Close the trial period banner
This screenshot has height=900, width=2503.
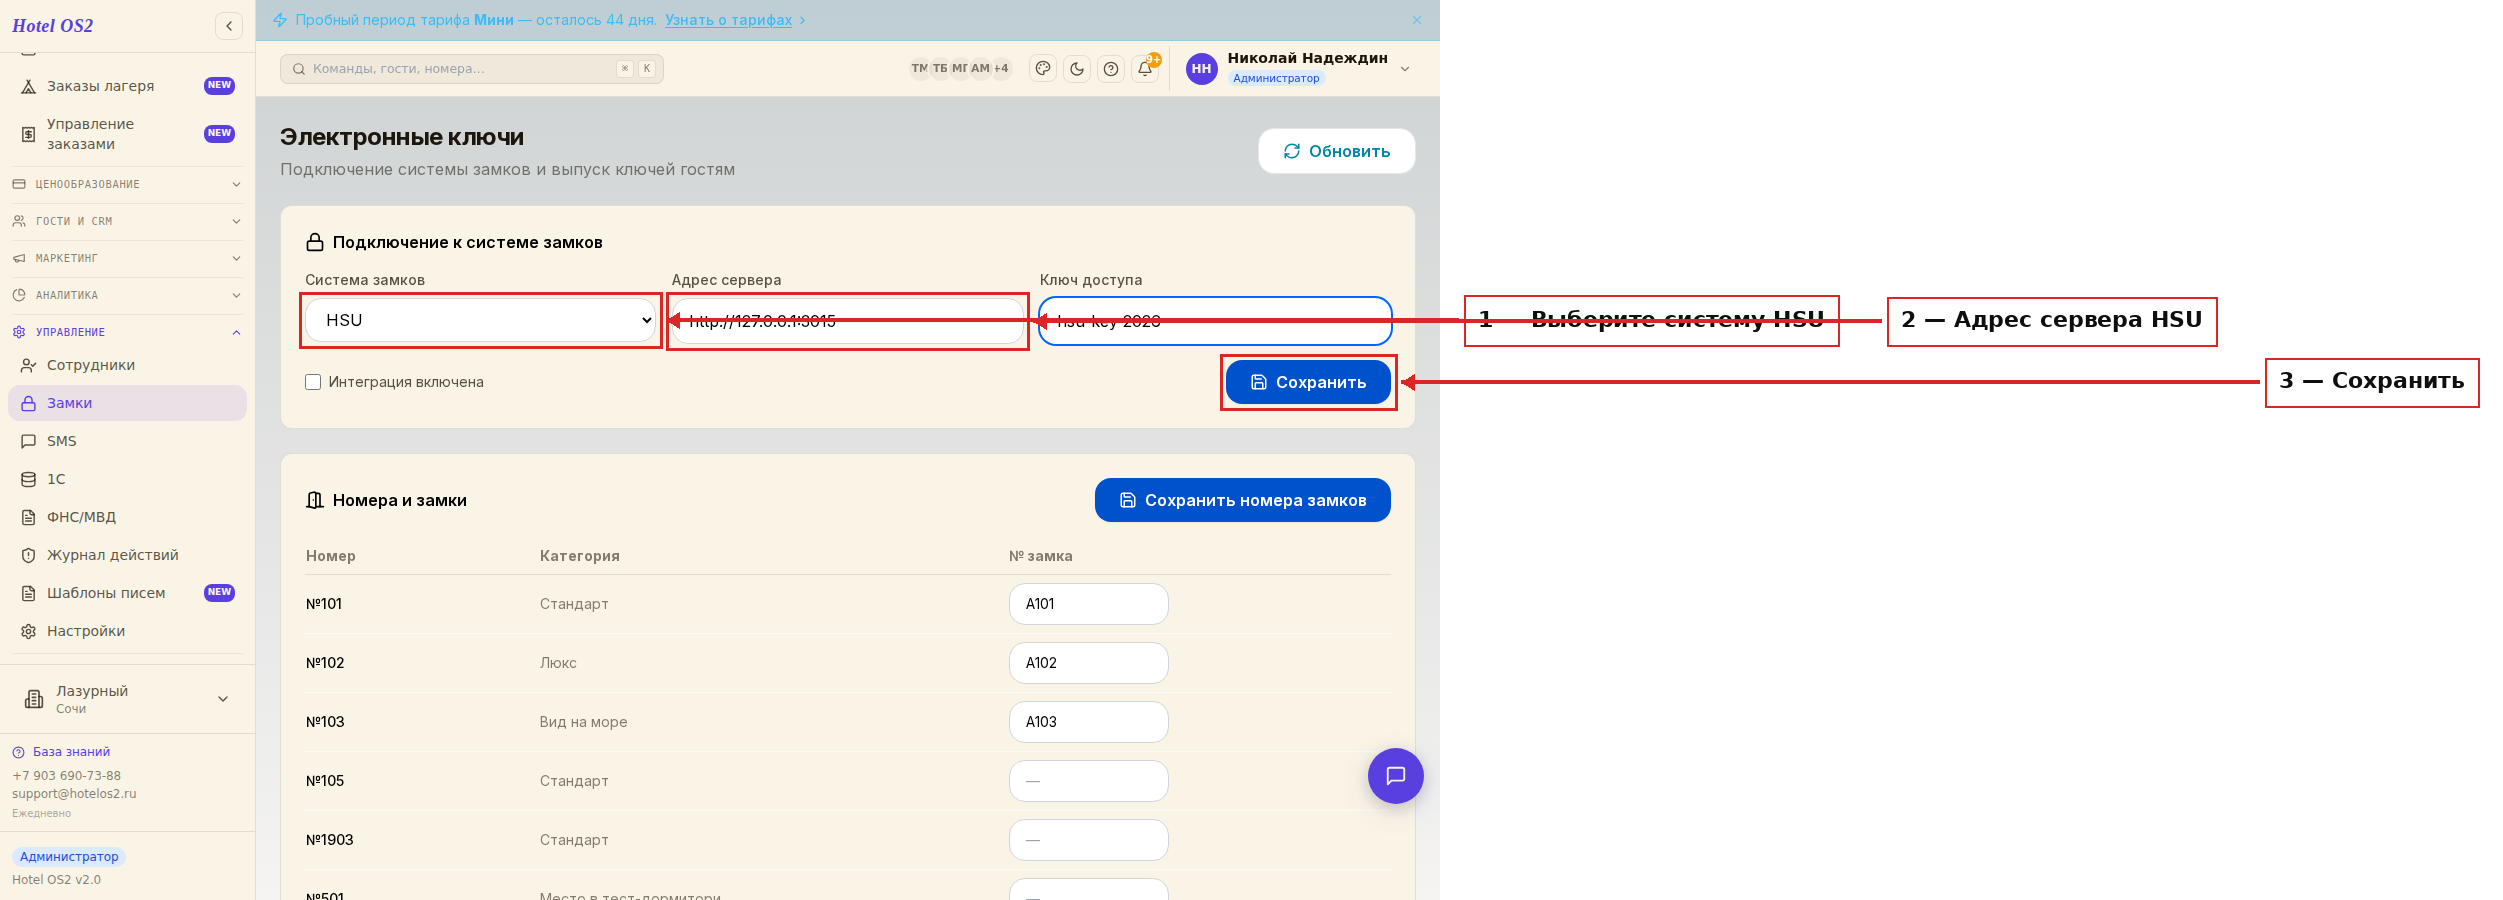coord(1417,20)
